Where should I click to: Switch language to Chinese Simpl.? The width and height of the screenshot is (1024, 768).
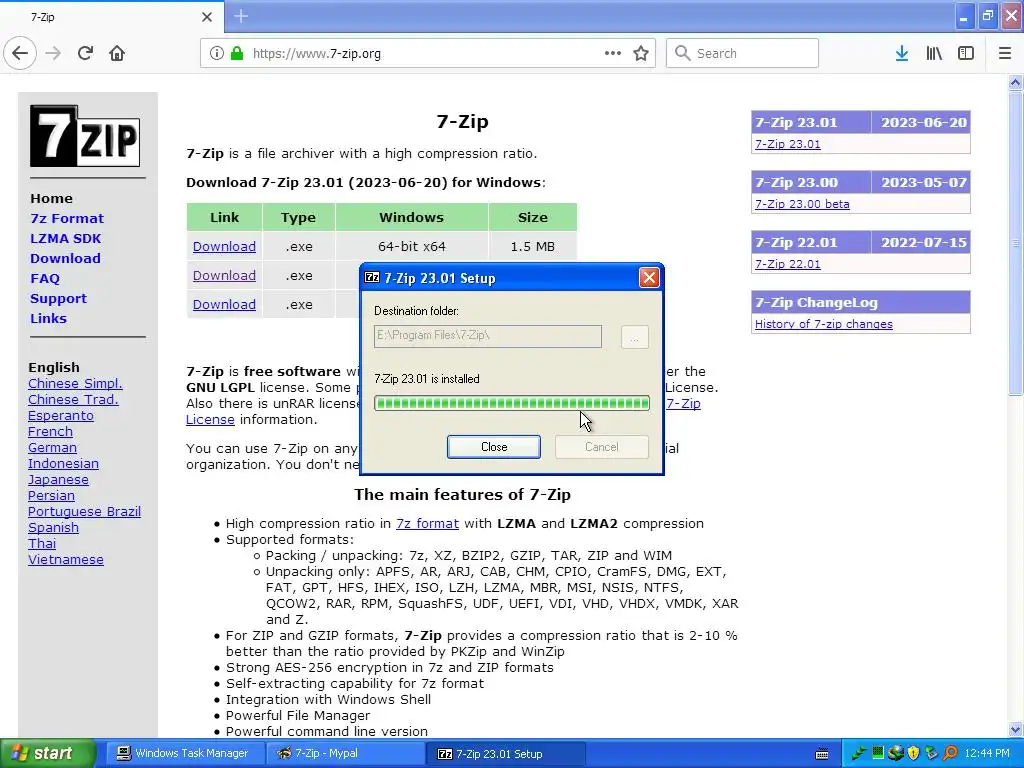pos(75,383)
